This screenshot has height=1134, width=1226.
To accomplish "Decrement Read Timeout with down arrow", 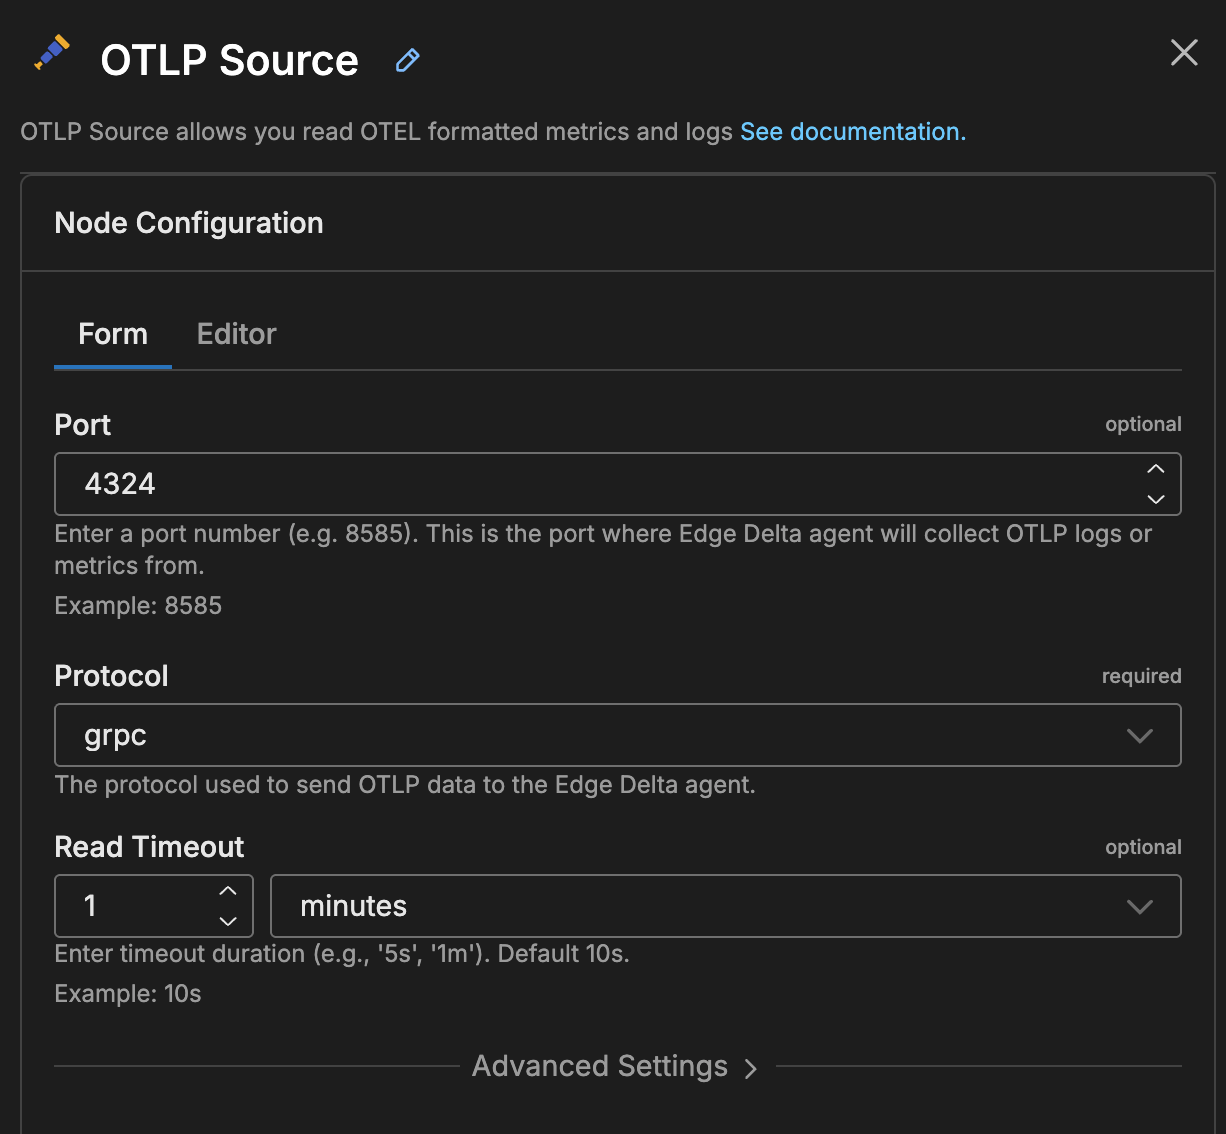I will coord(228,920).
